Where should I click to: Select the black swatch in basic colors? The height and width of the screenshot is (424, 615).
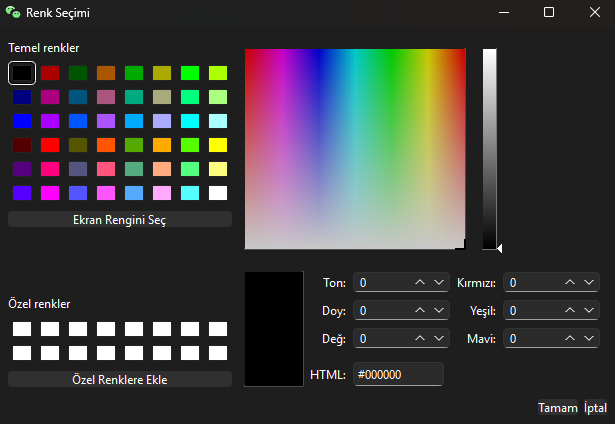click(x=22, y=73)
